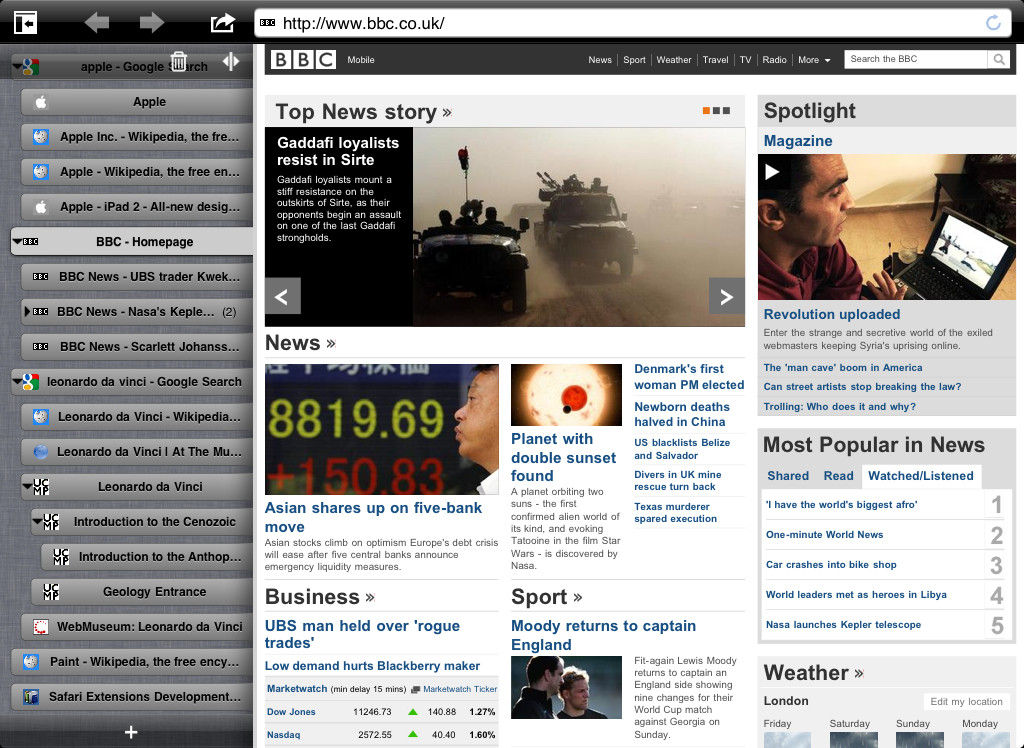1024x748 pixels.
Task: Open the share menu icon
Action: coord(222,23)
